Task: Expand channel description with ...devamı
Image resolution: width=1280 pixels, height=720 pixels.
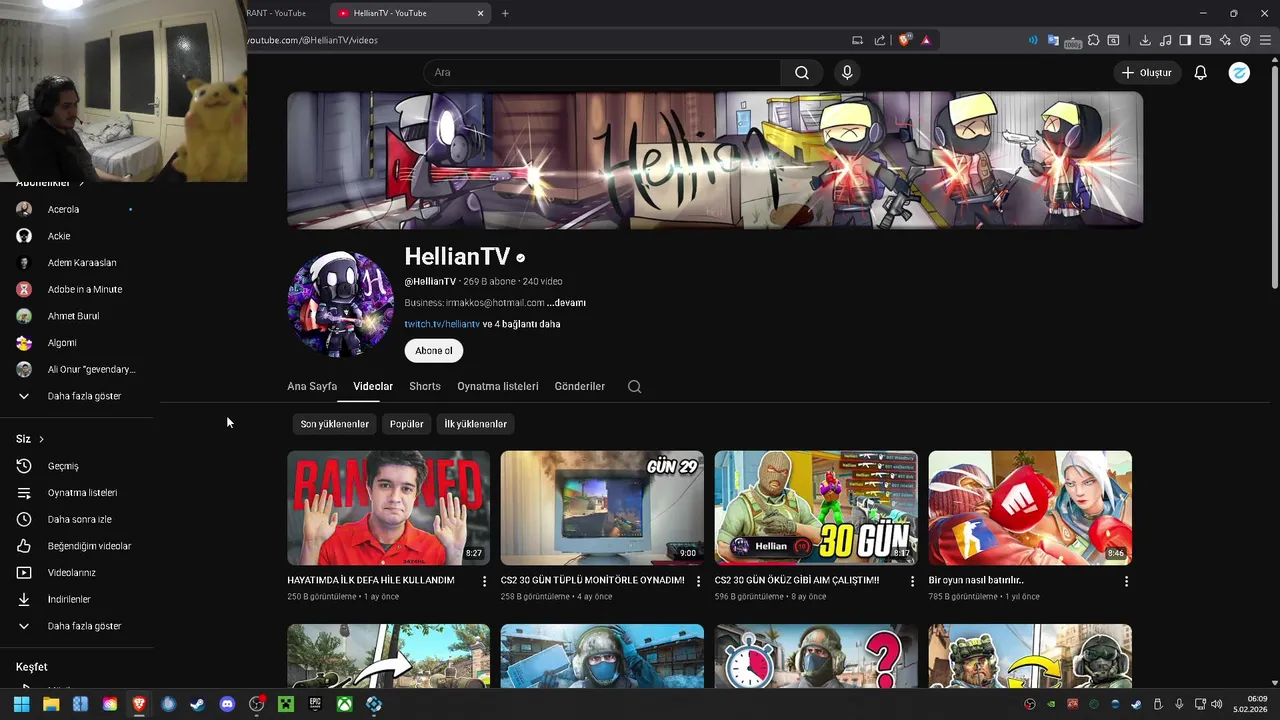Action: click(566, 303)
